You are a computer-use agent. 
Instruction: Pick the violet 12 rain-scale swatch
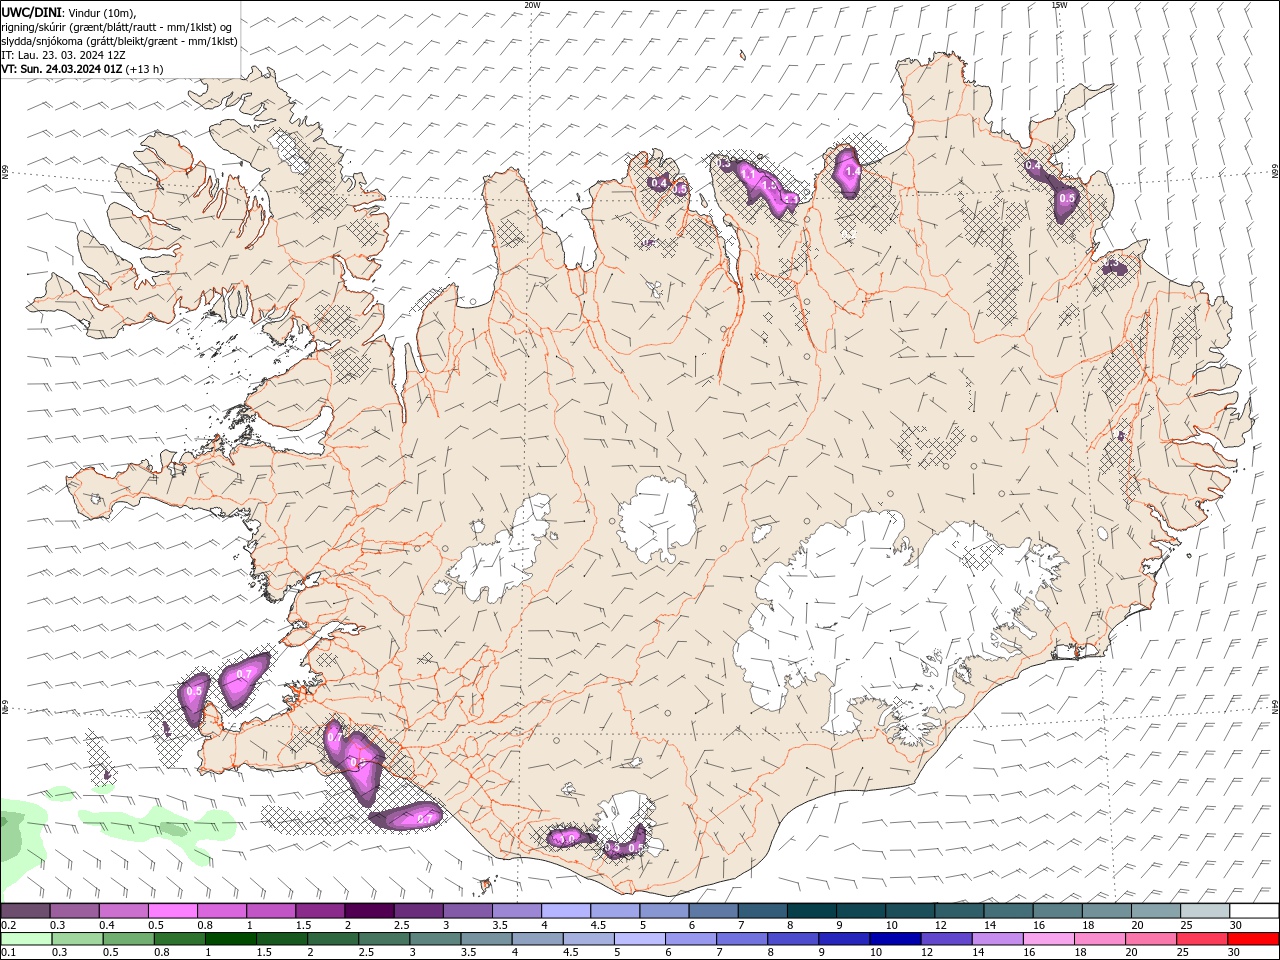point(946,939)
